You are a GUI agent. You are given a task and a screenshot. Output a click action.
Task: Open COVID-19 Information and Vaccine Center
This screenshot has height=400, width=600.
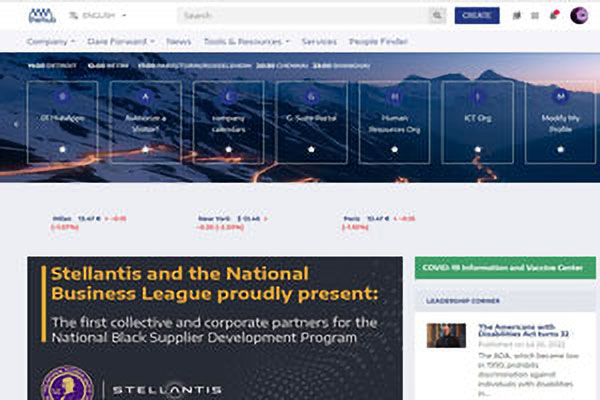click(505, 268)
